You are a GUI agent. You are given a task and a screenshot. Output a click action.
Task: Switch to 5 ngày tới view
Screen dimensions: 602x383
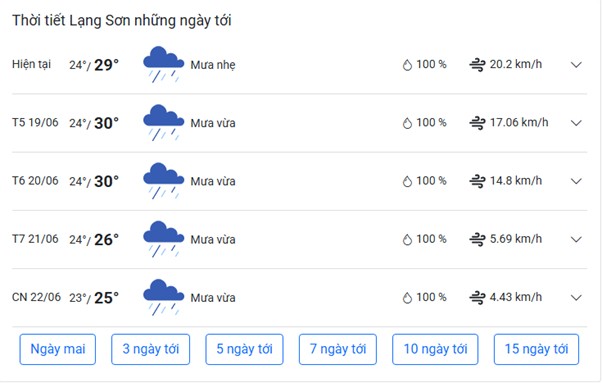tap(244, 349)
